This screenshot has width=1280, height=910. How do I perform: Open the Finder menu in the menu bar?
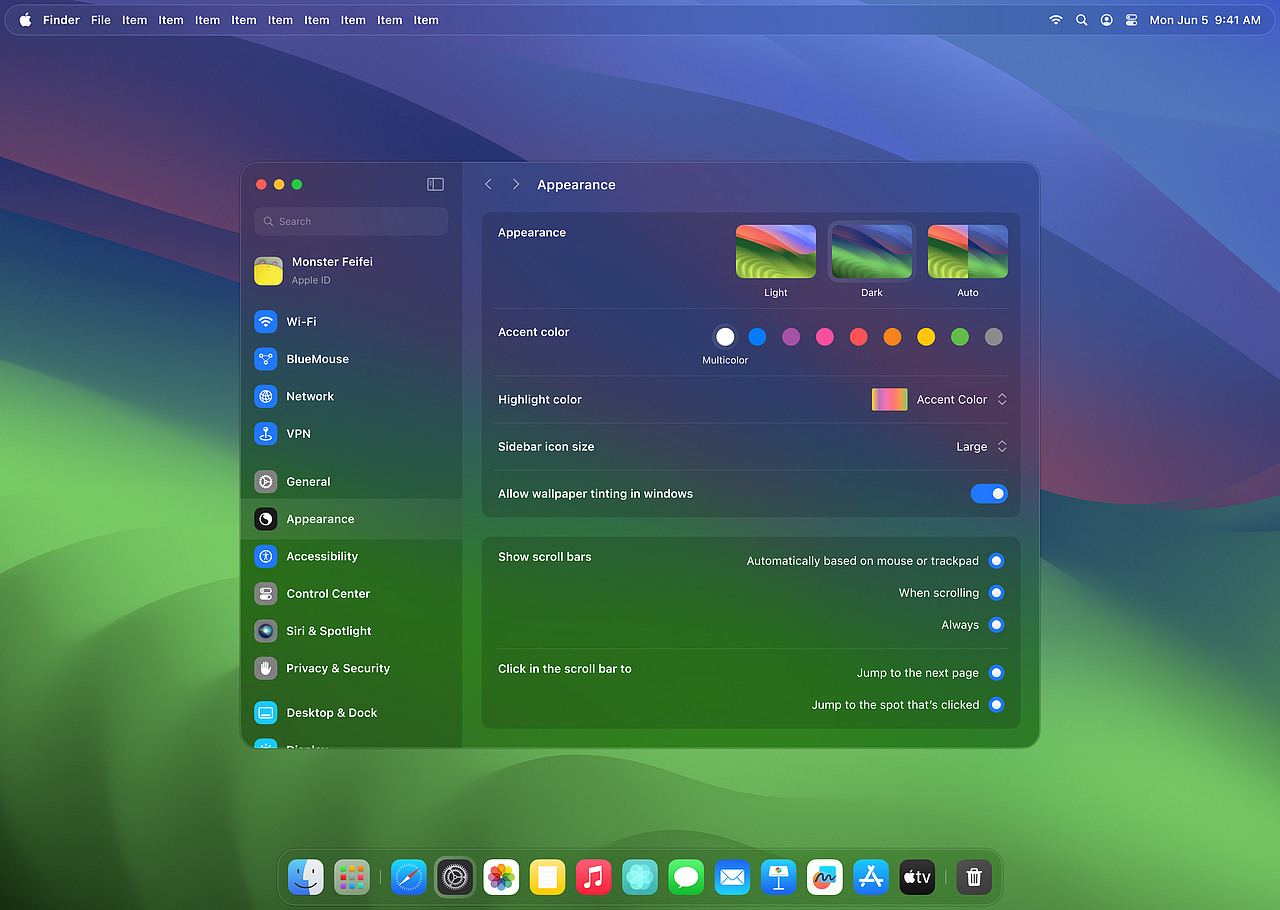tap(61, 19)
